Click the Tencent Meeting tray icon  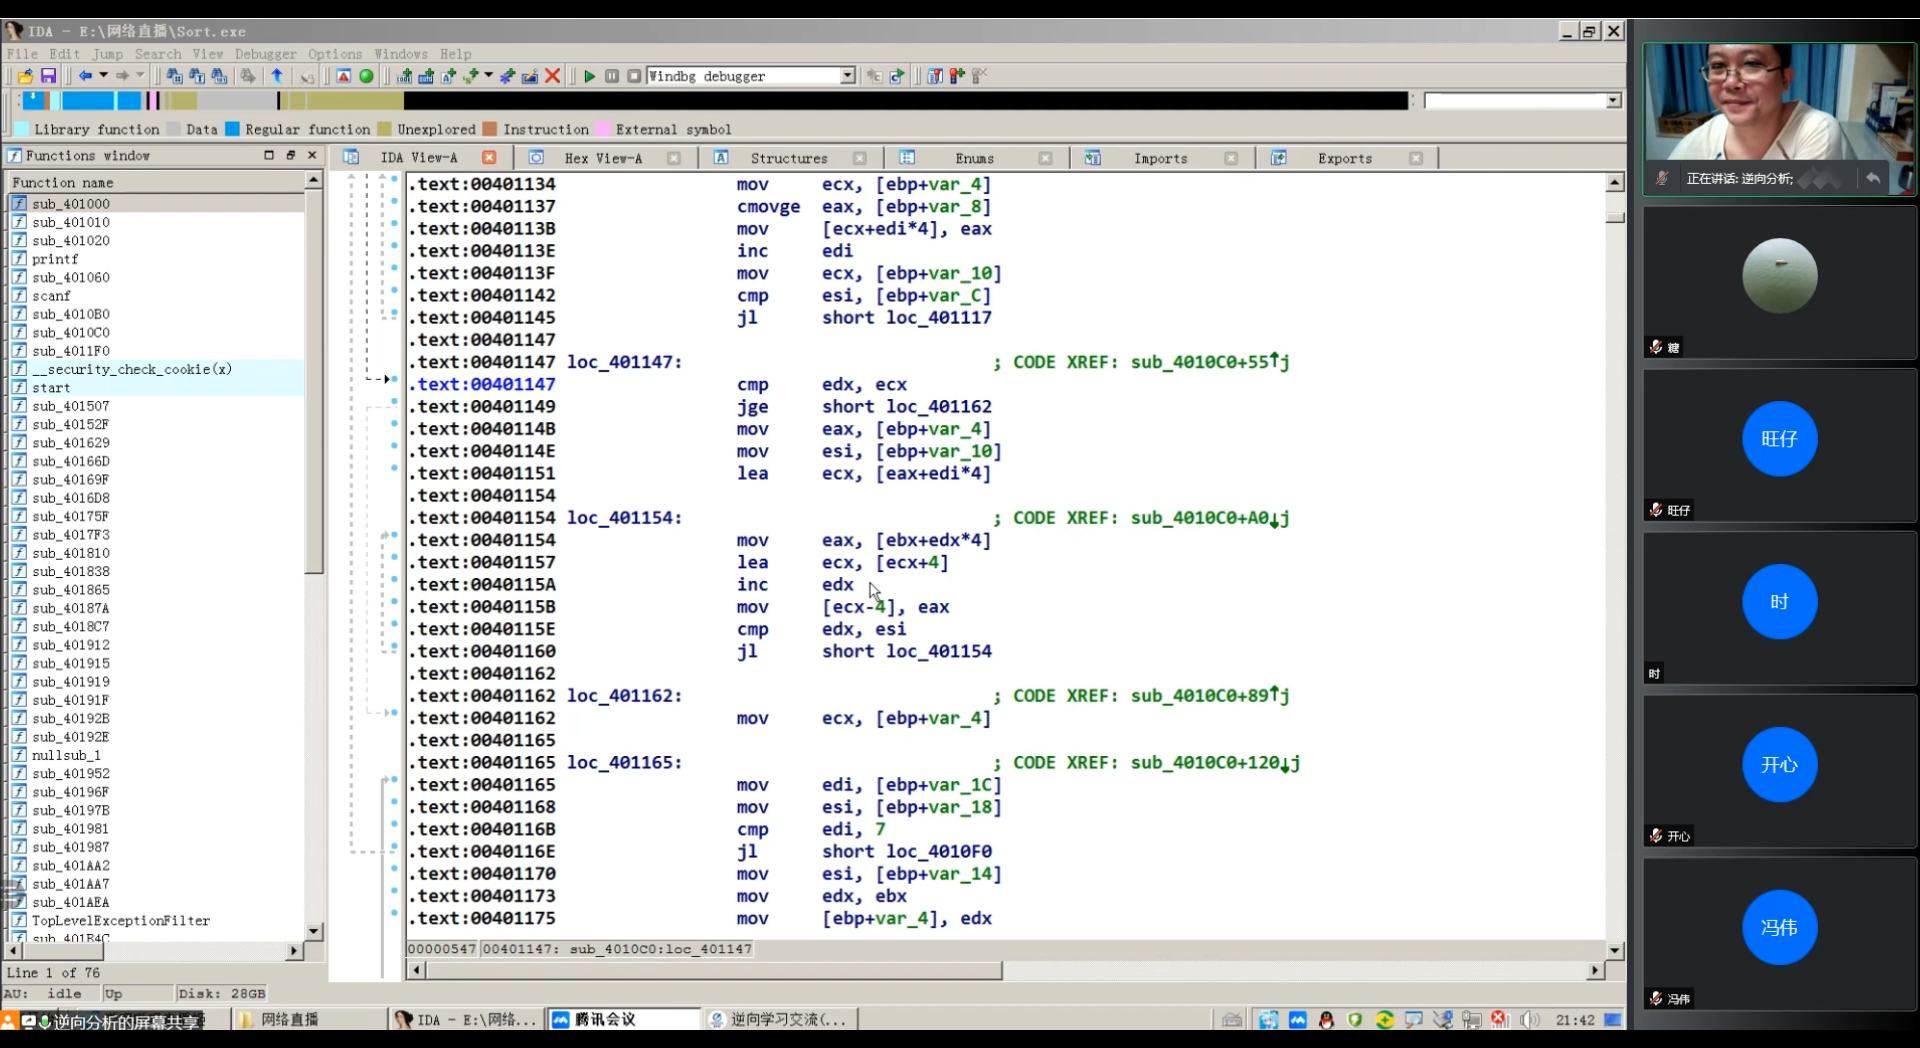pyautogui.click(x=1298, y=1020)
